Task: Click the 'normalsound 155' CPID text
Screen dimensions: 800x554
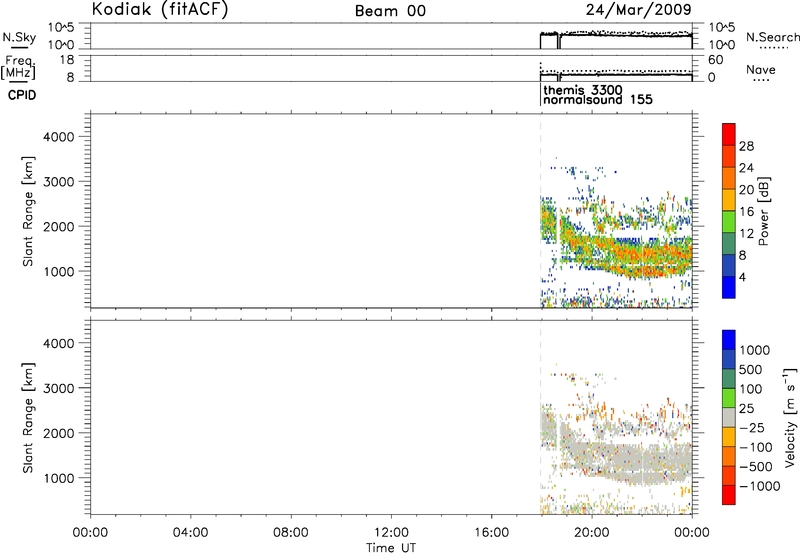Action: [597, 99]
